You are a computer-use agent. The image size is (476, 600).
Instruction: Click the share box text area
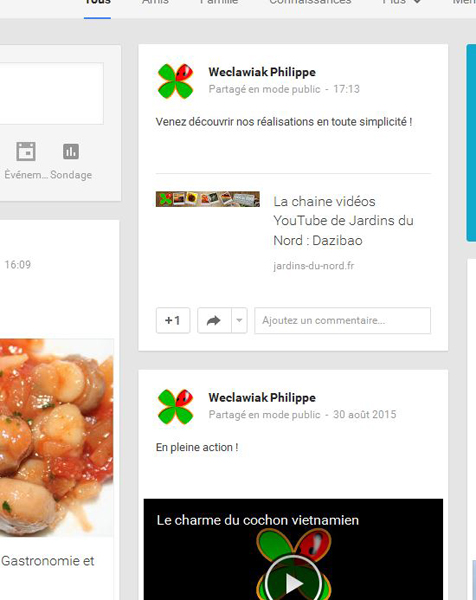coord(52,93)
